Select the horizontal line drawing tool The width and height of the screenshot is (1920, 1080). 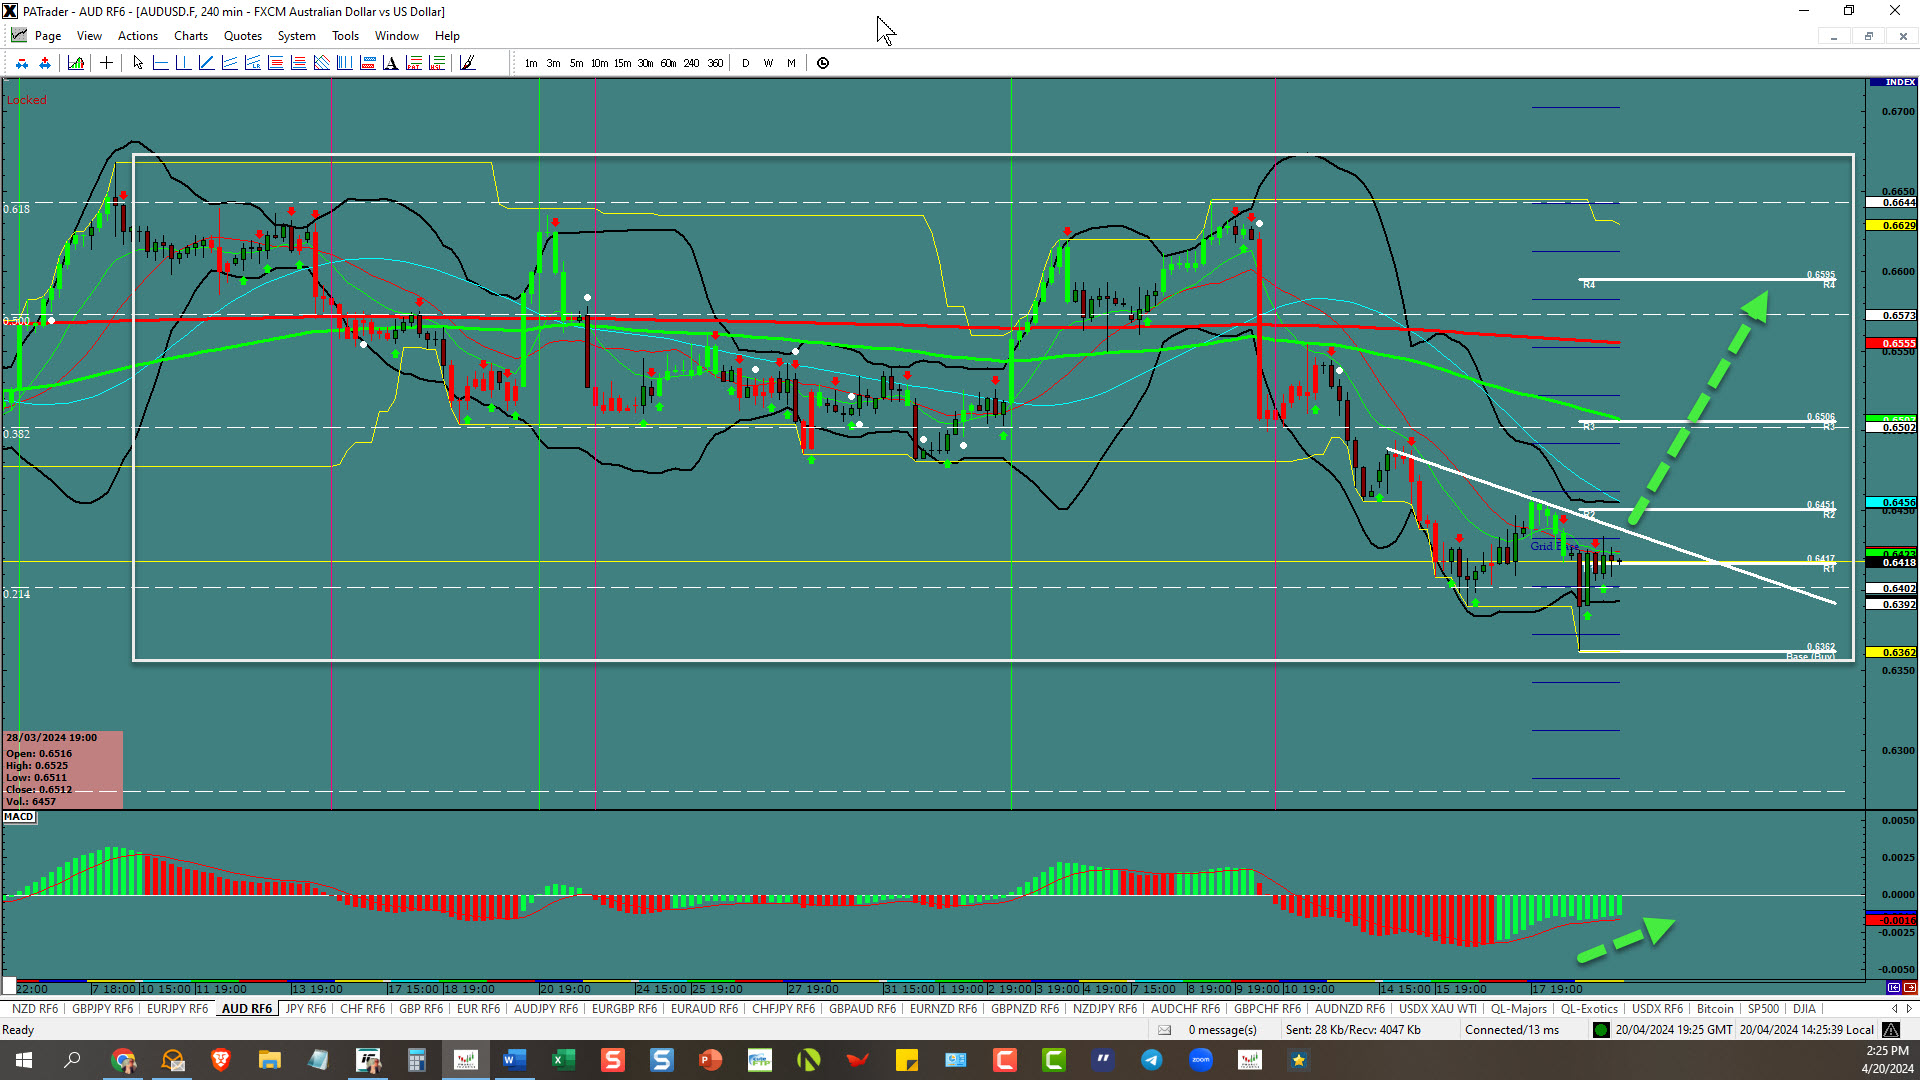click(160, 63)
